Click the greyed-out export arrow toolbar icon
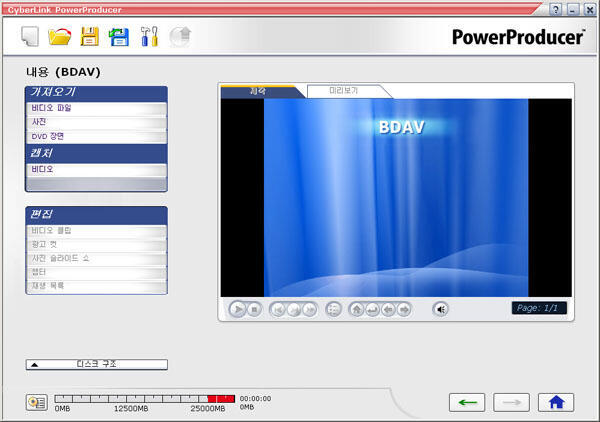Image resolution: width=600 pixels, height=422 pixels. tap(180, 37)
